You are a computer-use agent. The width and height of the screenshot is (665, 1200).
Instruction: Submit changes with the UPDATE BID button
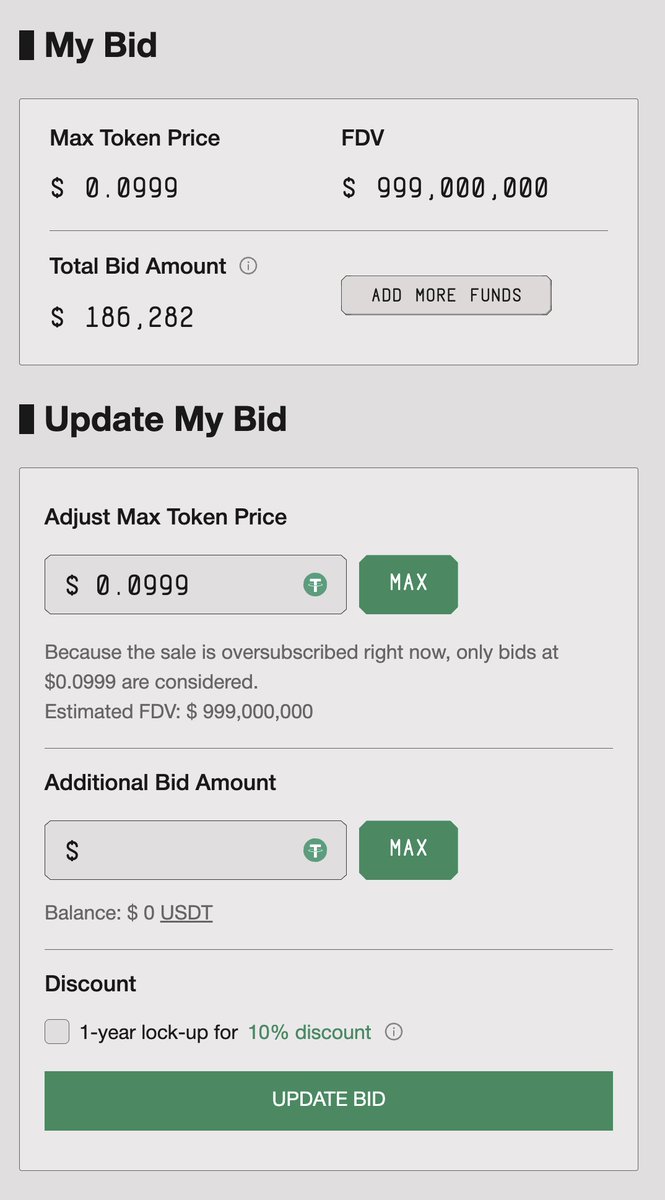(329, 1100)
